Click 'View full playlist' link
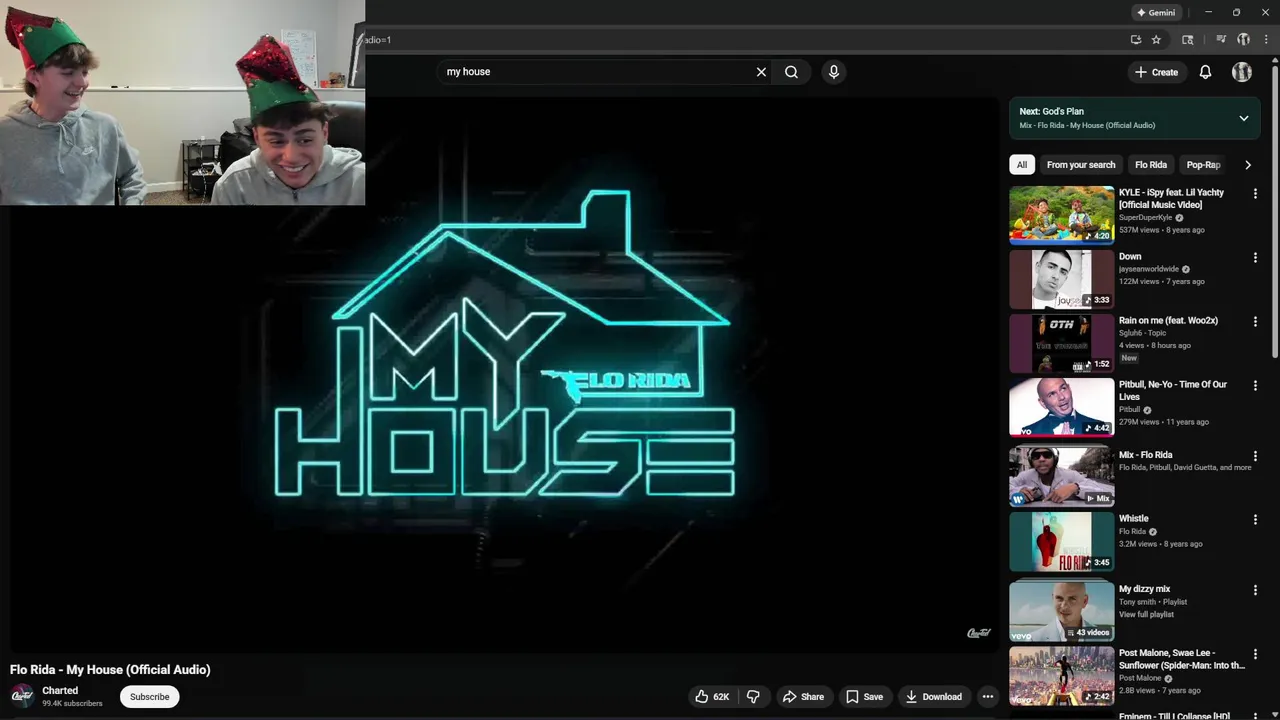 click(x=1146, y=614)
